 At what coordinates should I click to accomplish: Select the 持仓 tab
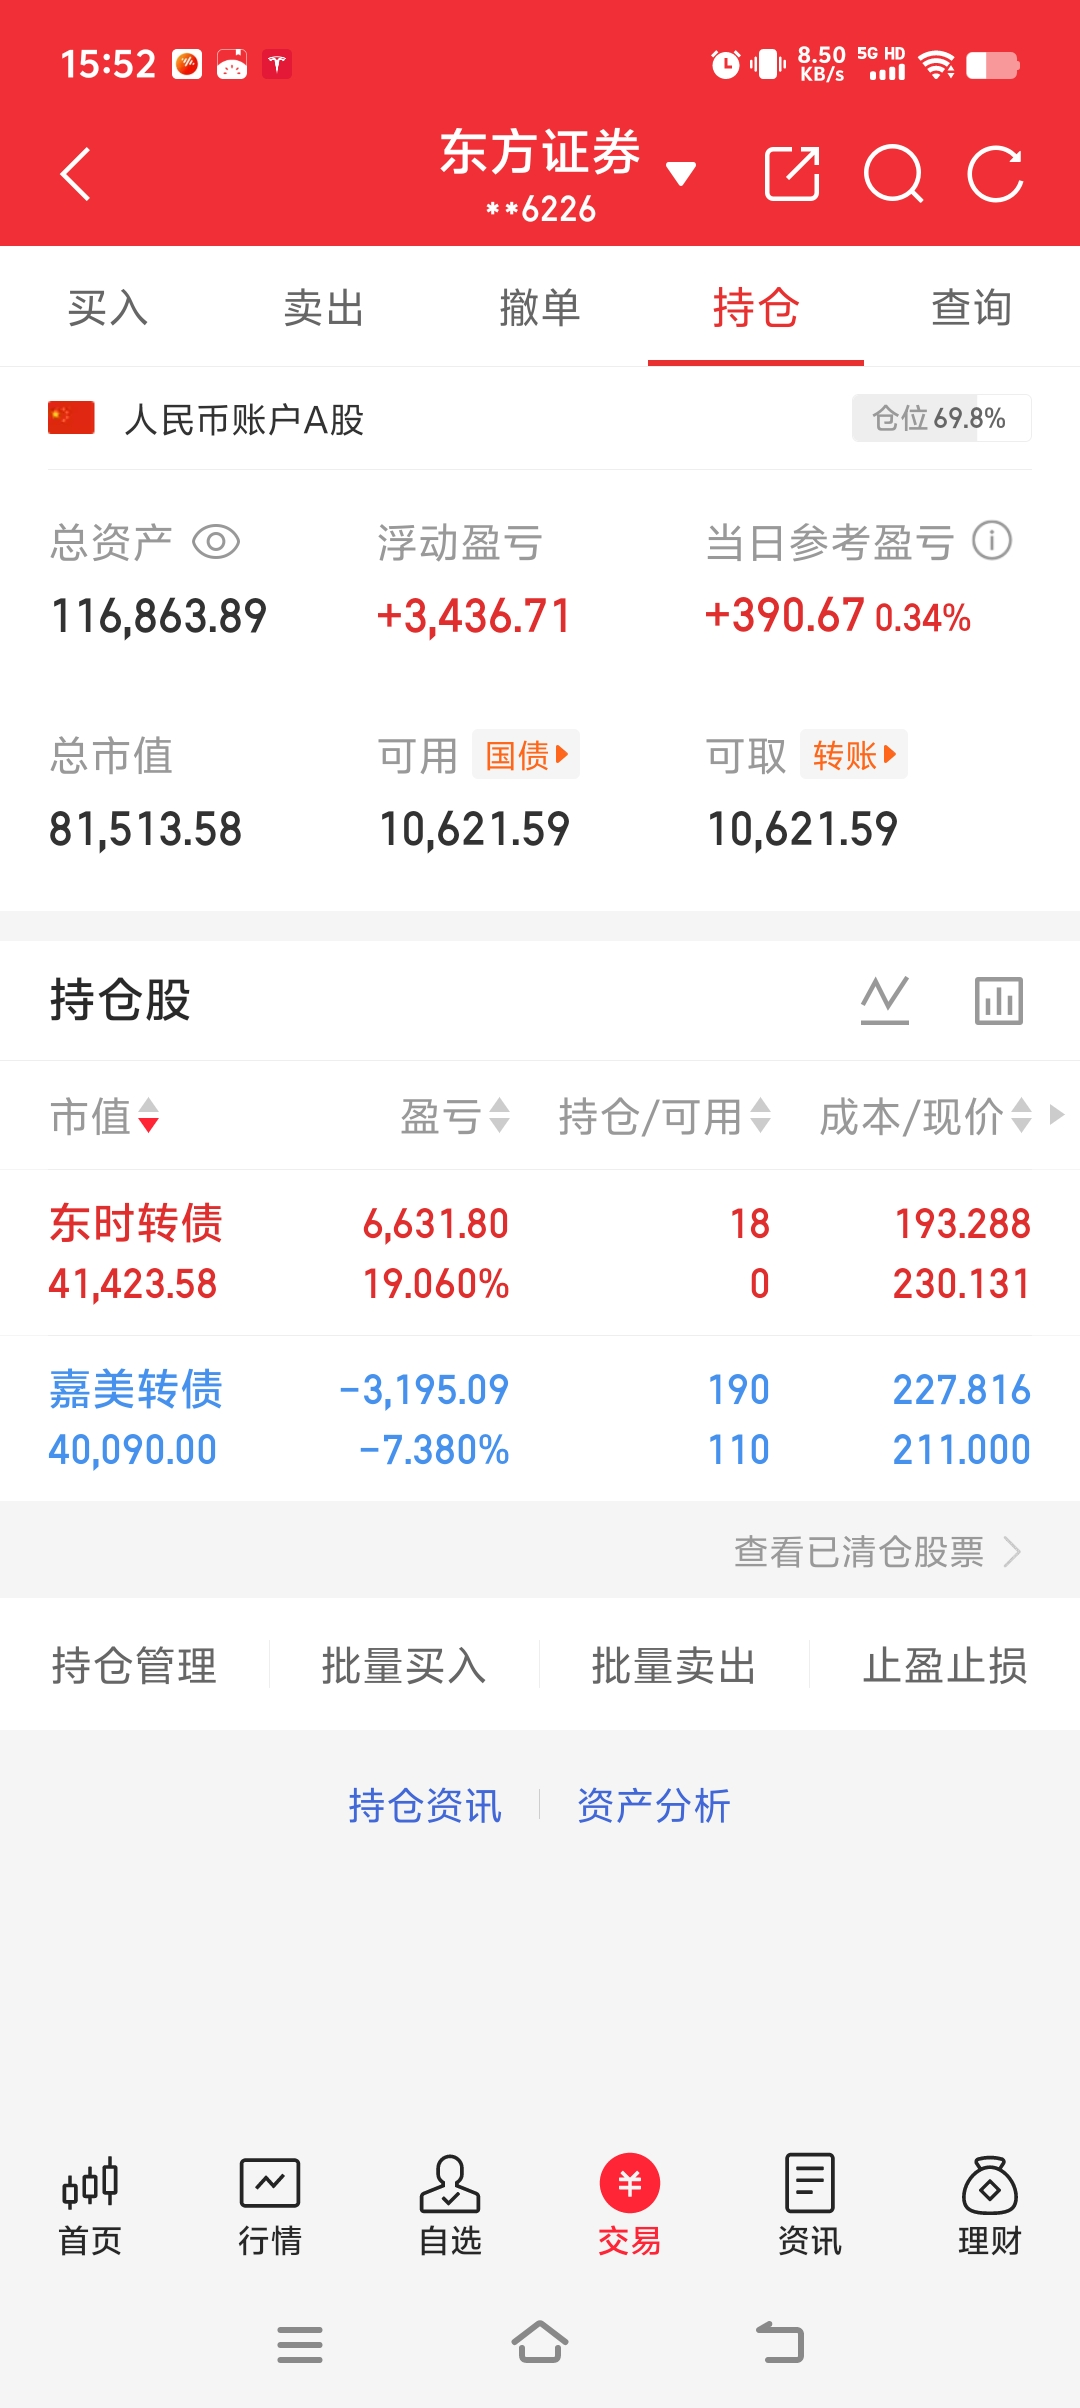click(756, 307)
